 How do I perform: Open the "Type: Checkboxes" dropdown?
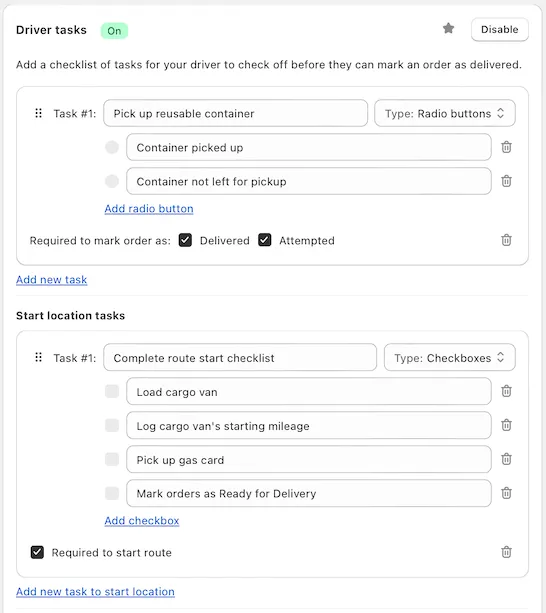click(x=449, y=358)
